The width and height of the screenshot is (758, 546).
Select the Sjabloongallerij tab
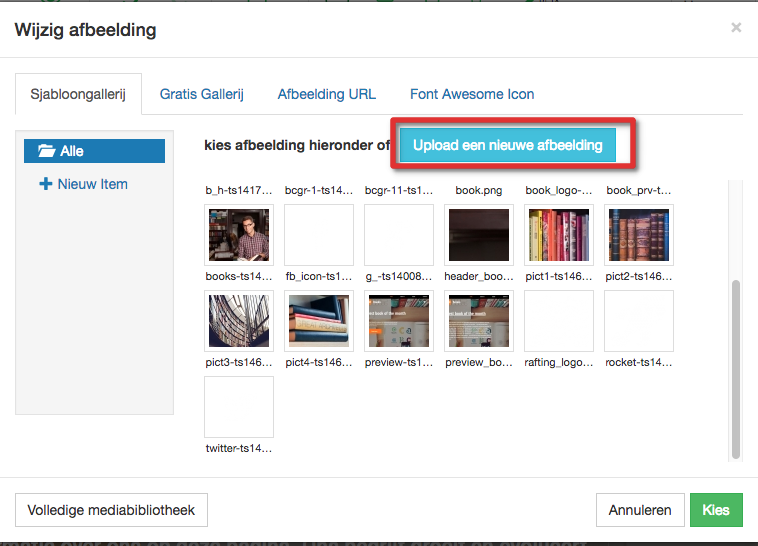pyautogui.click(x=77, y=94)
